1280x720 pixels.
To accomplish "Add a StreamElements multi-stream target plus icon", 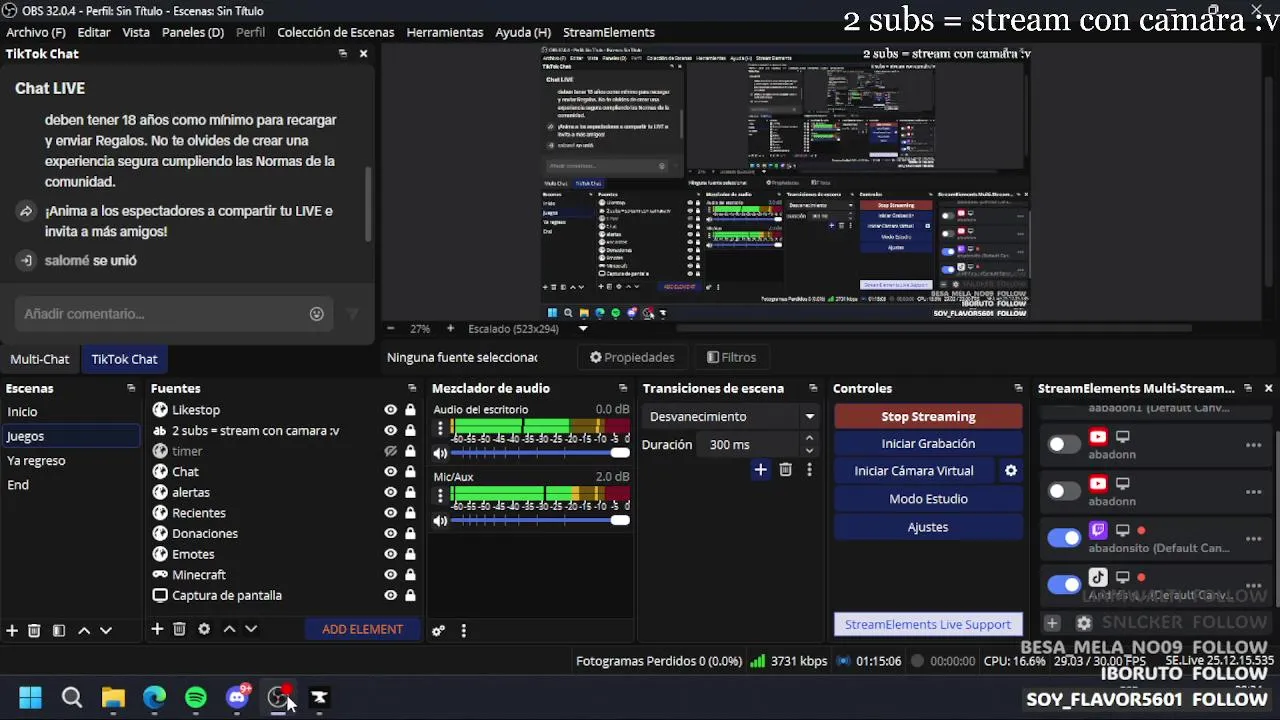I will click(1052, 623).
